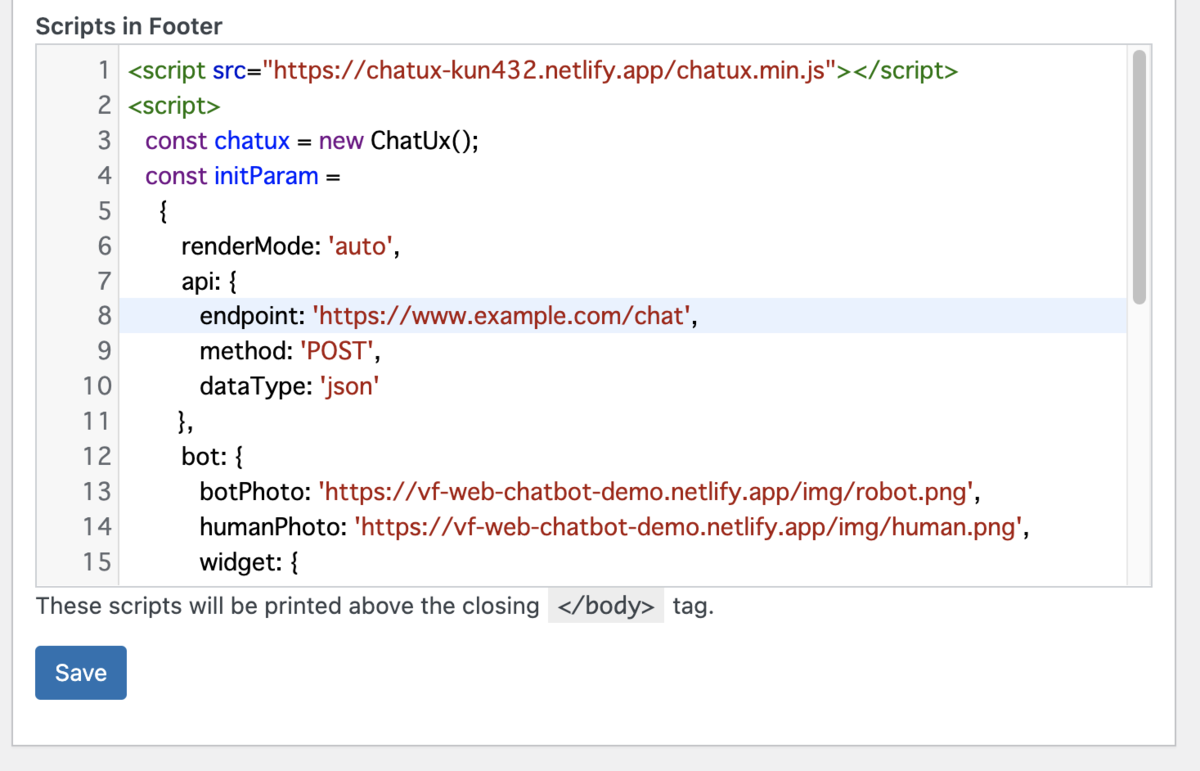Select line number 8 in the gutter
This screenshot has width=1200, height=771.
tap(103, 316)
